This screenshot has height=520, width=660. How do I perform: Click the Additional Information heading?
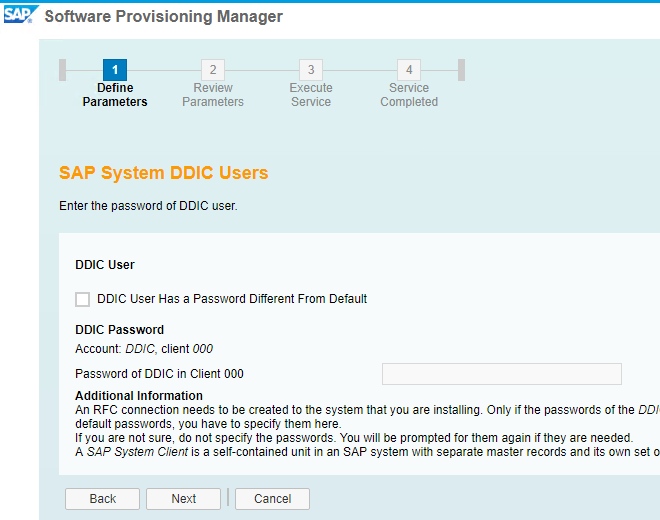click(x=139, y=396)
